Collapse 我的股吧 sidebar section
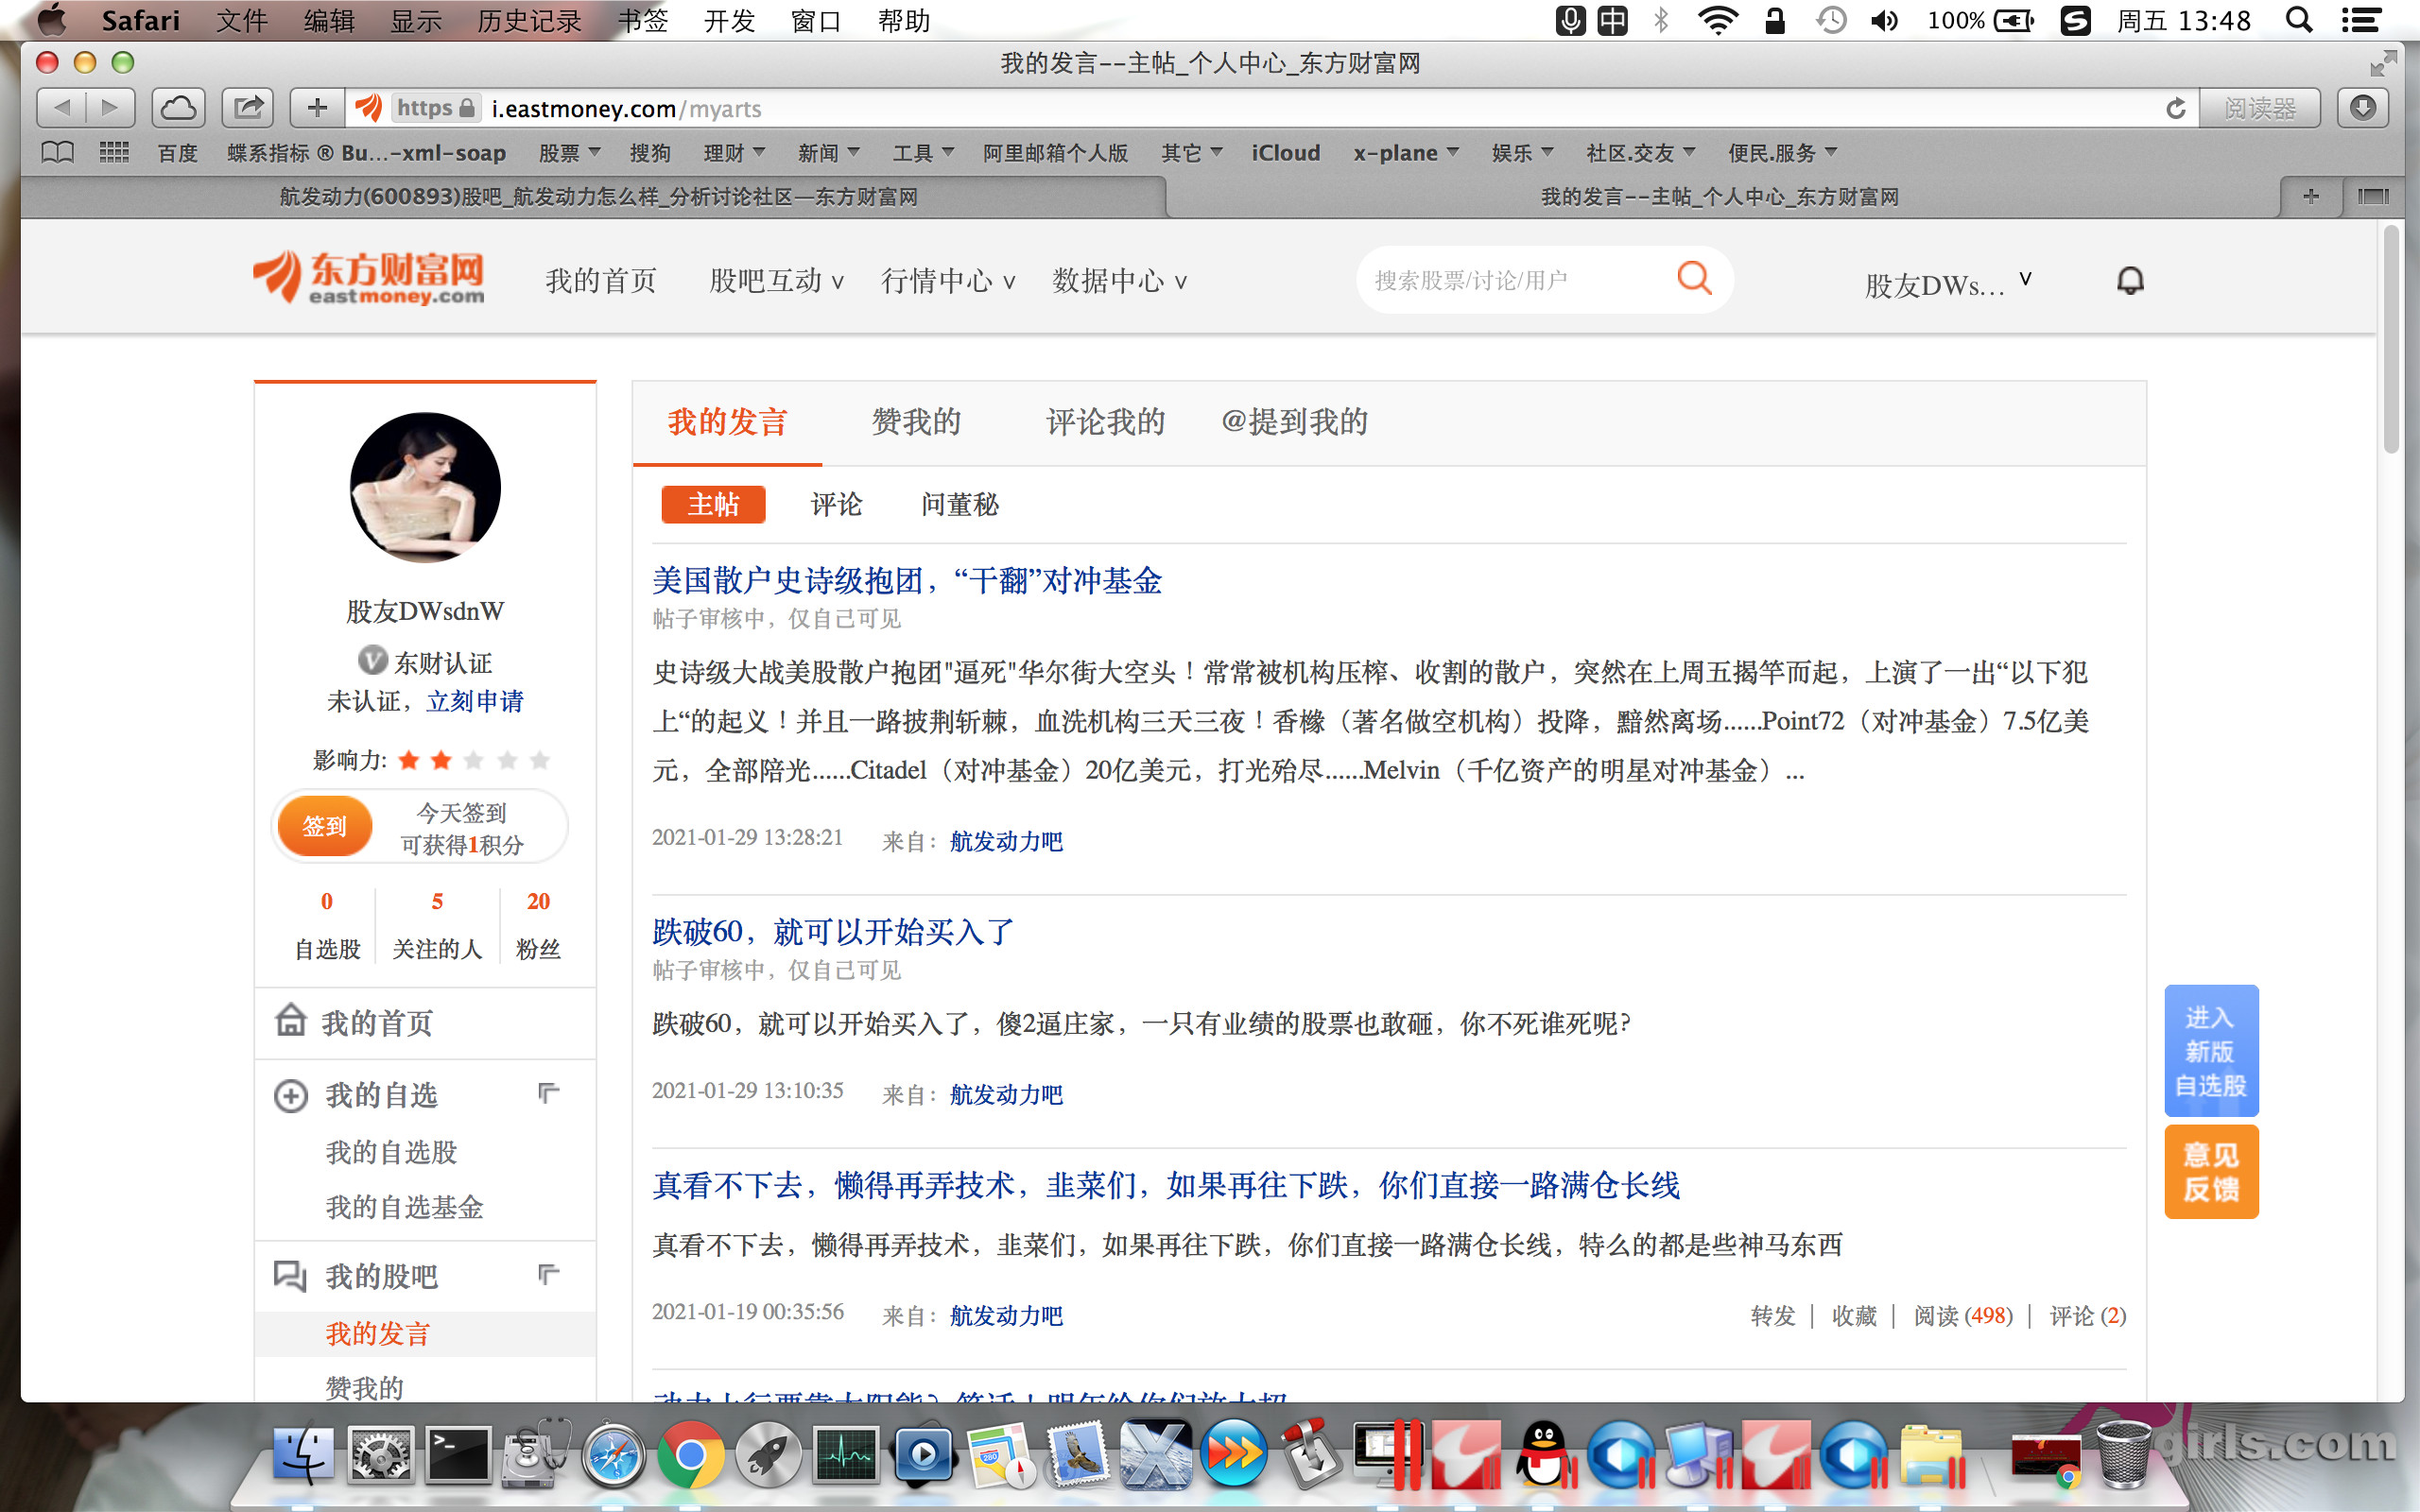Viewport: 2420px width, 1512px height. (548, 1274)
